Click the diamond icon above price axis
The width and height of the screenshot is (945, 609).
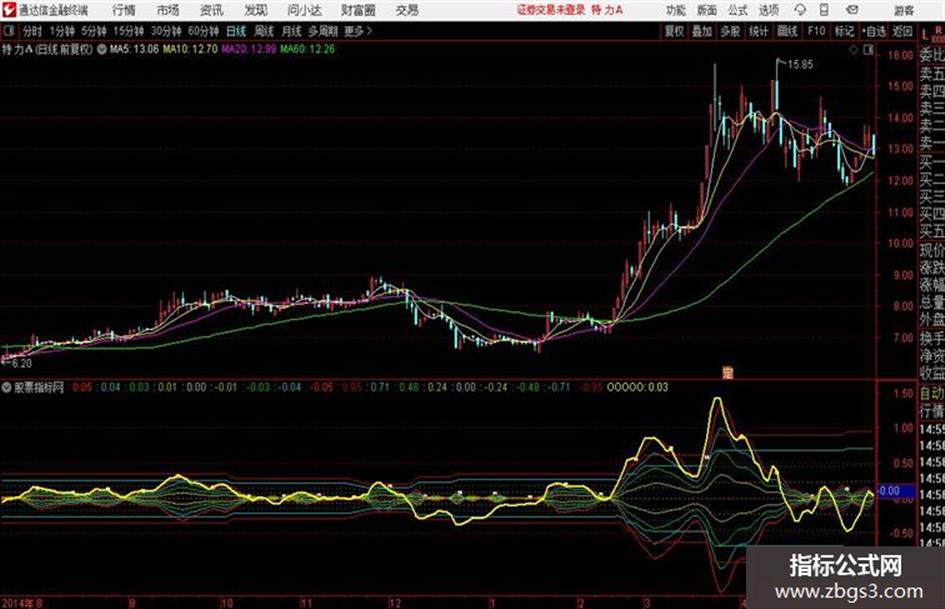tap(853, 50)
